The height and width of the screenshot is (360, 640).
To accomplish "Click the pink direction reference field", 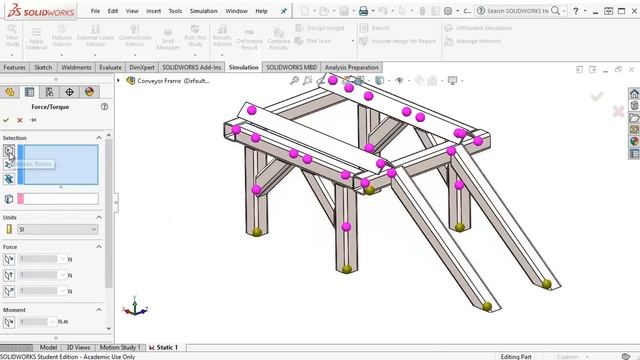I will [58, 199].
